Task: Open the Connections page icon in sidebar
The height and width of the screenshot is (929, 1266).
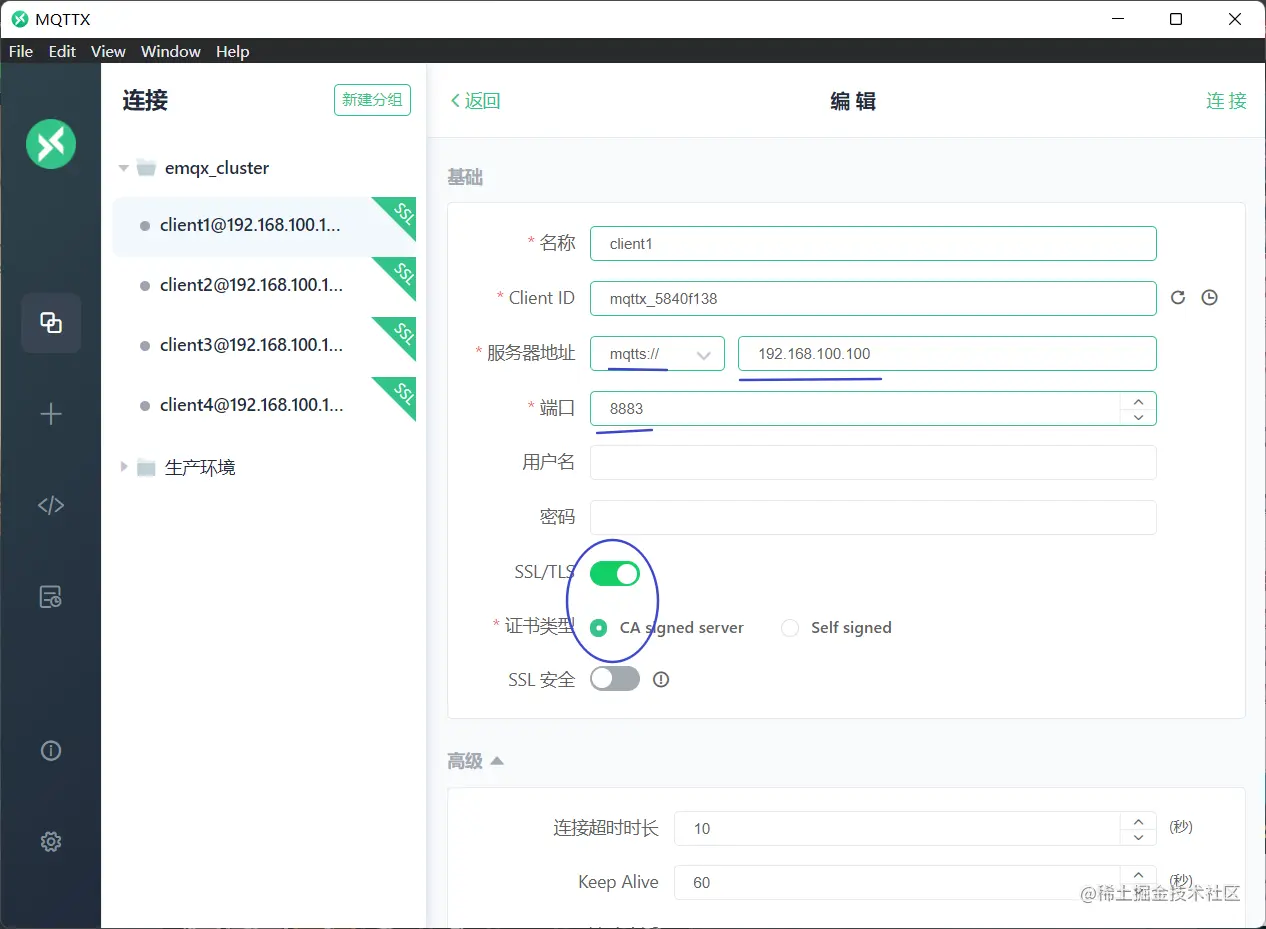Action: click(x=51, y=322)
